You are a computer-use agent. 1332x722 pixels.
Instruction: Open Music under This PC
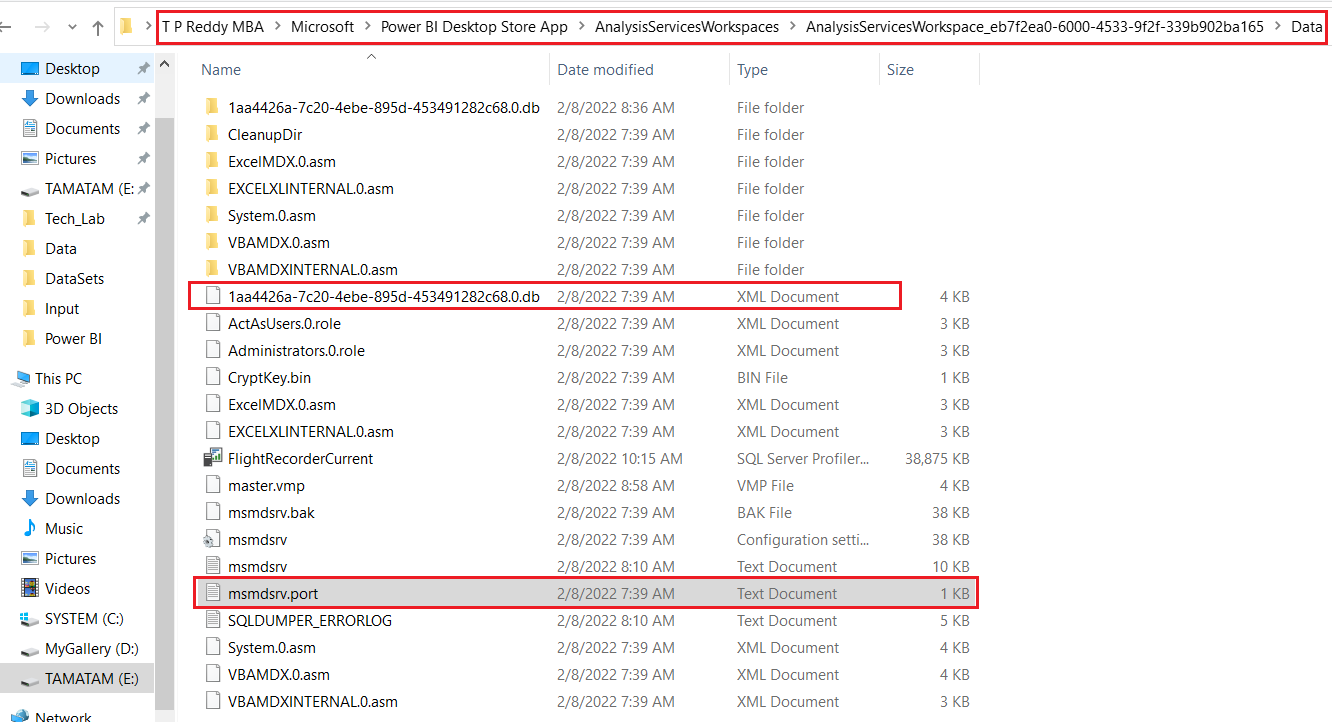click(64, 529)
